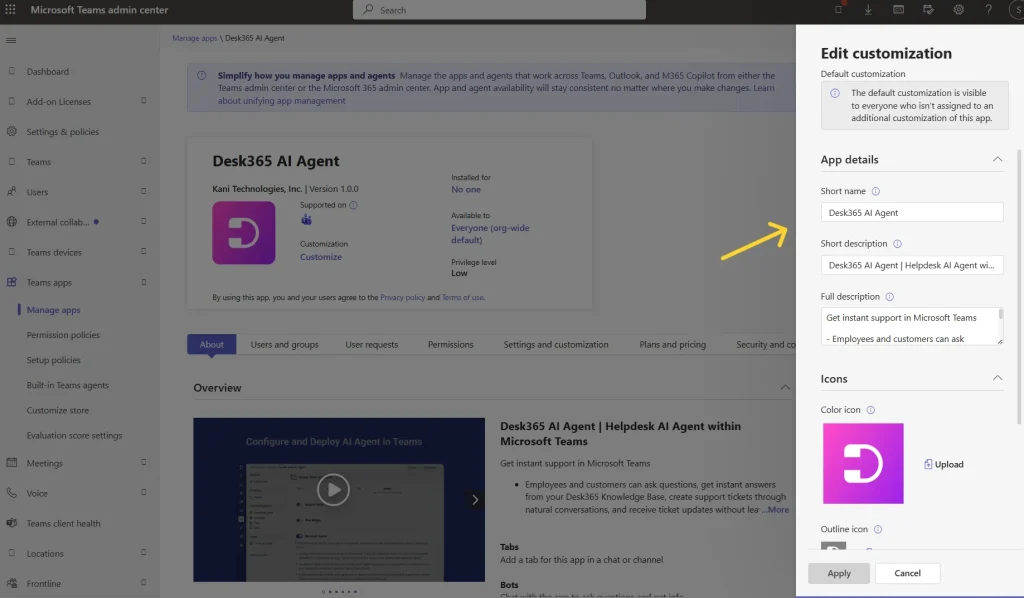
Task: Click the External collaboration globe icon
Action: tap(12, 222)
